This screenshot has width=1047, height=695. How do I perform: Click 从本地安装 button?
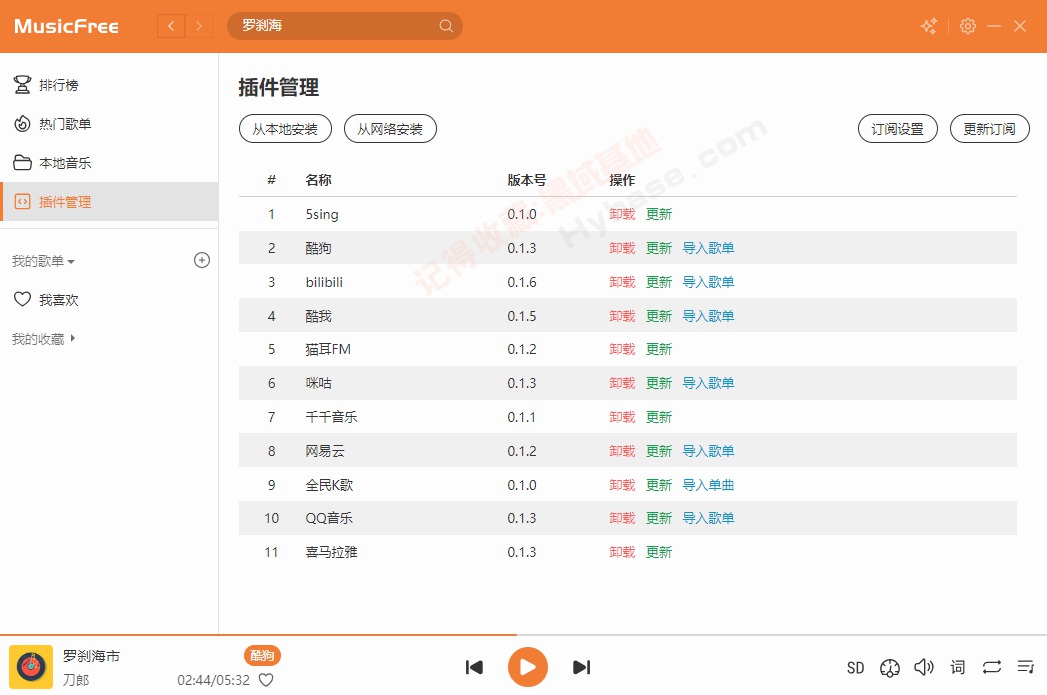point(285,129)
